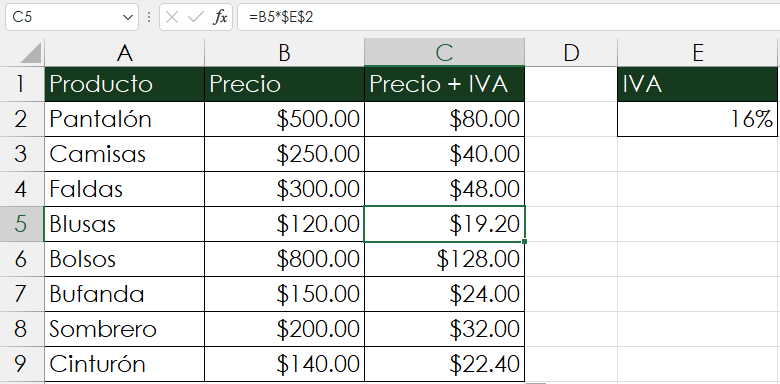Click the Insert Function fx icon
780x384 pixels.
[220, 17]
